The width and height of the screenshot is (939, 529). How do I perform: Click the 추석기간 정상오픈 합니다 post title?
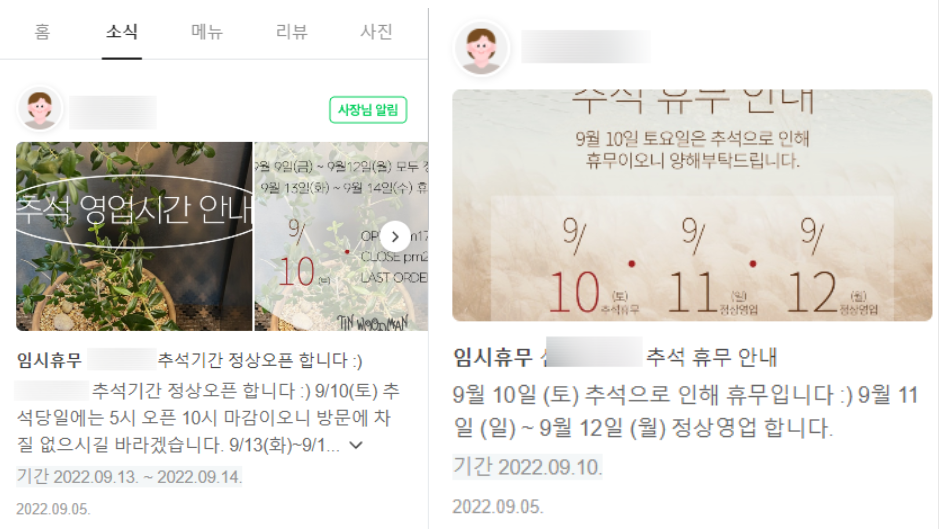(259, 360)
